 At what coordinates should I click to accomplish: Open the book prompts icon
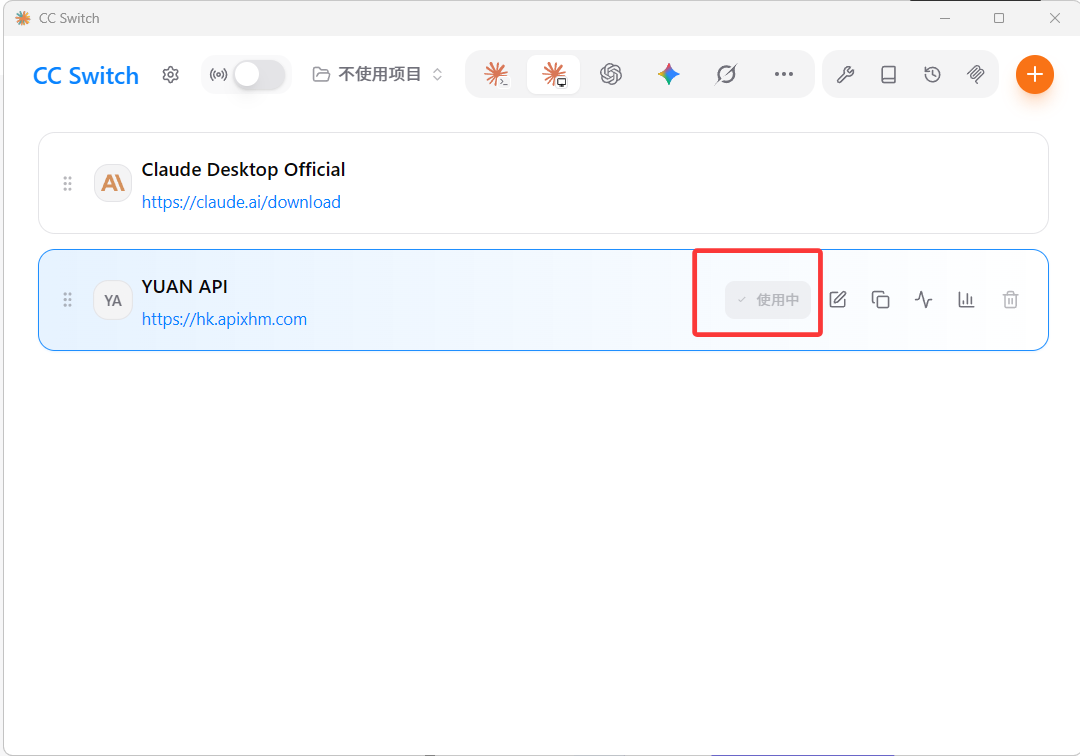pyautogui.click(x=889, y=74)
